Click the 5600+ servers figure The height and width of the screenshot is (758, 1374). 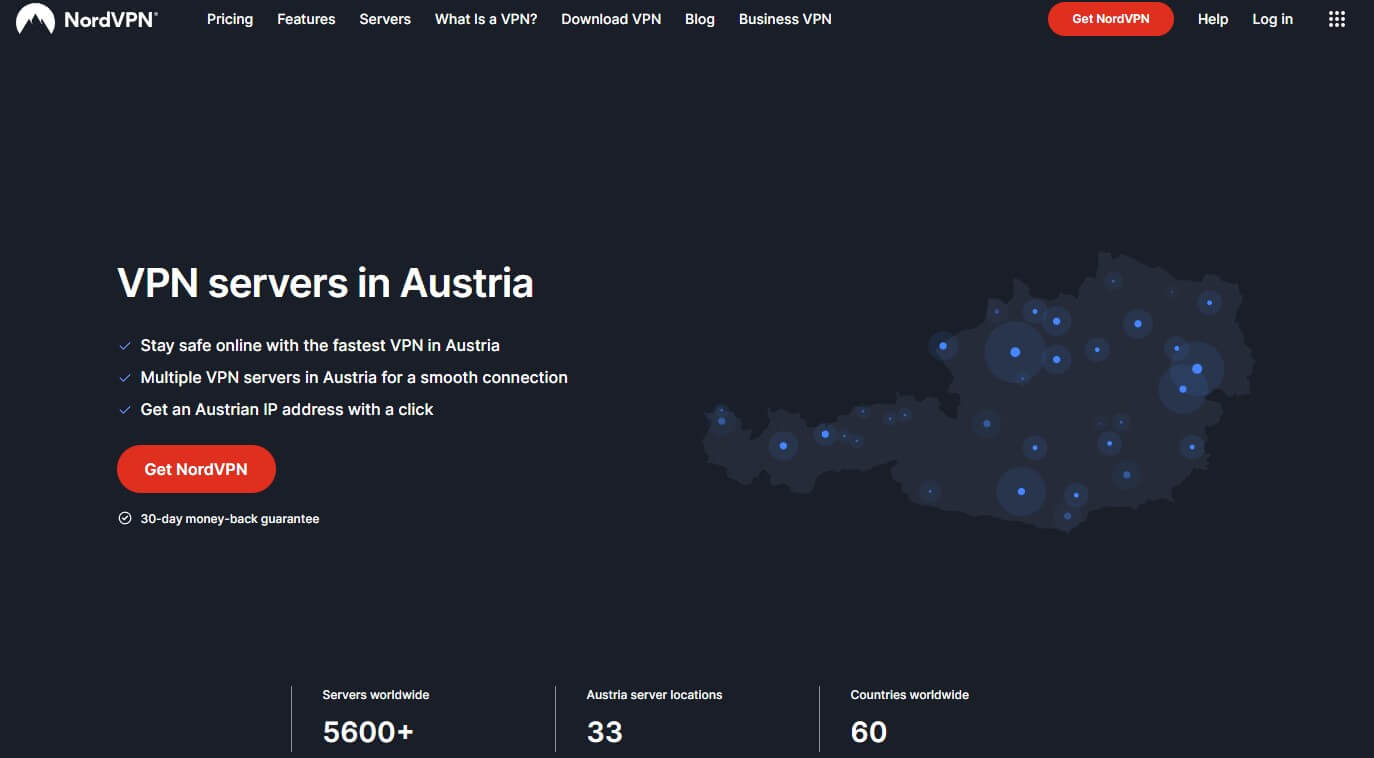click(368, 732)
